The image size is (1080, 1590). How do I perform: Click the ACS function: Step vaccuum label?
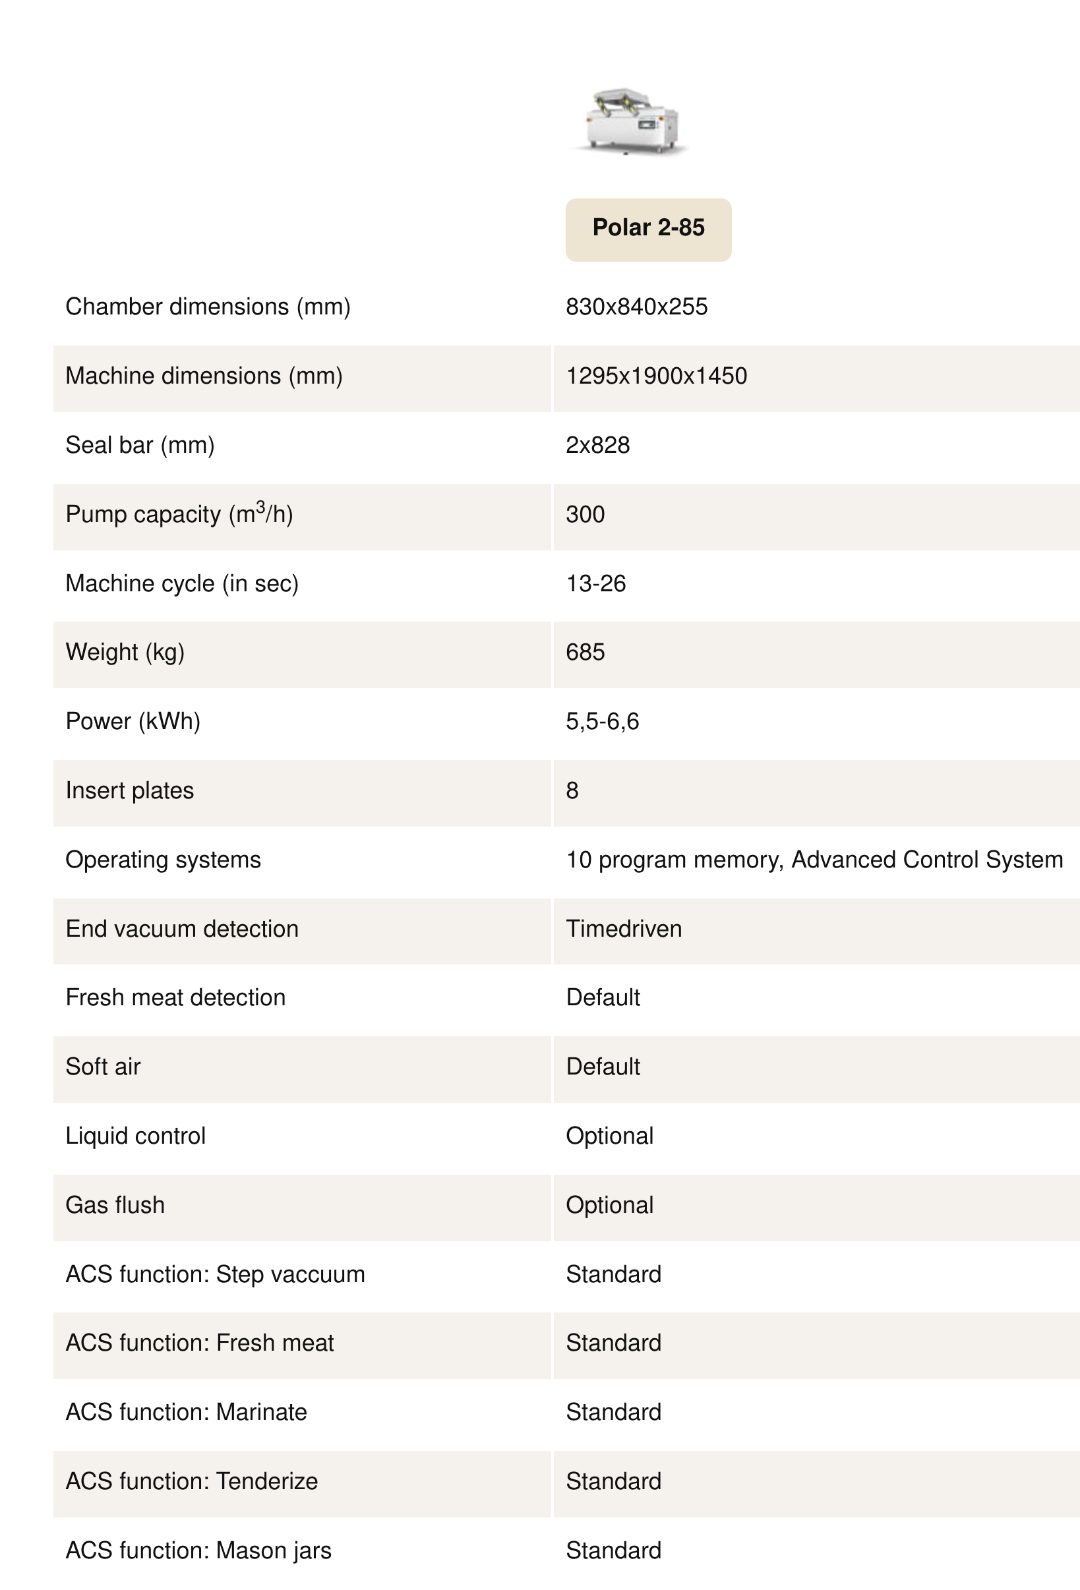coord(215,1274)
